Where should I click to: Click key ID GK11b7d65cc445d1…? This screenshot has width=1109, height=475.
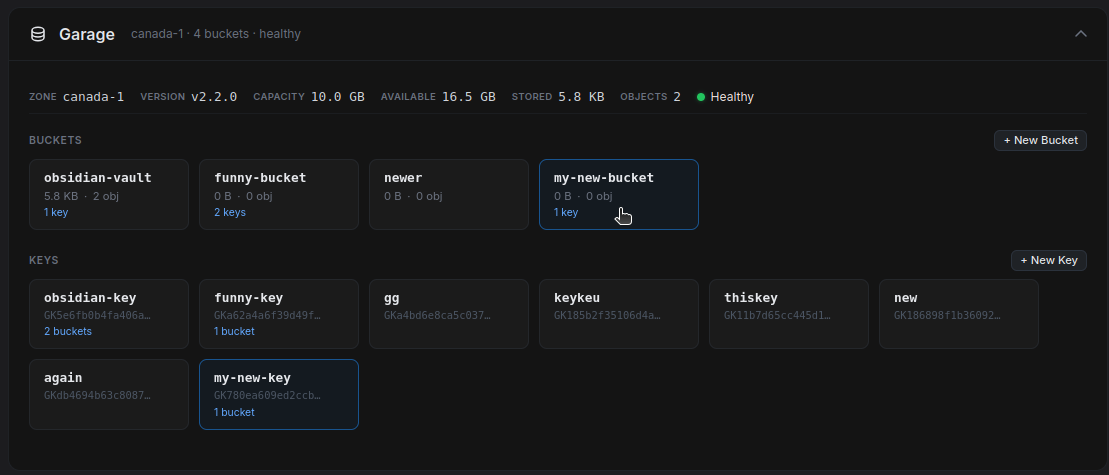777,315
